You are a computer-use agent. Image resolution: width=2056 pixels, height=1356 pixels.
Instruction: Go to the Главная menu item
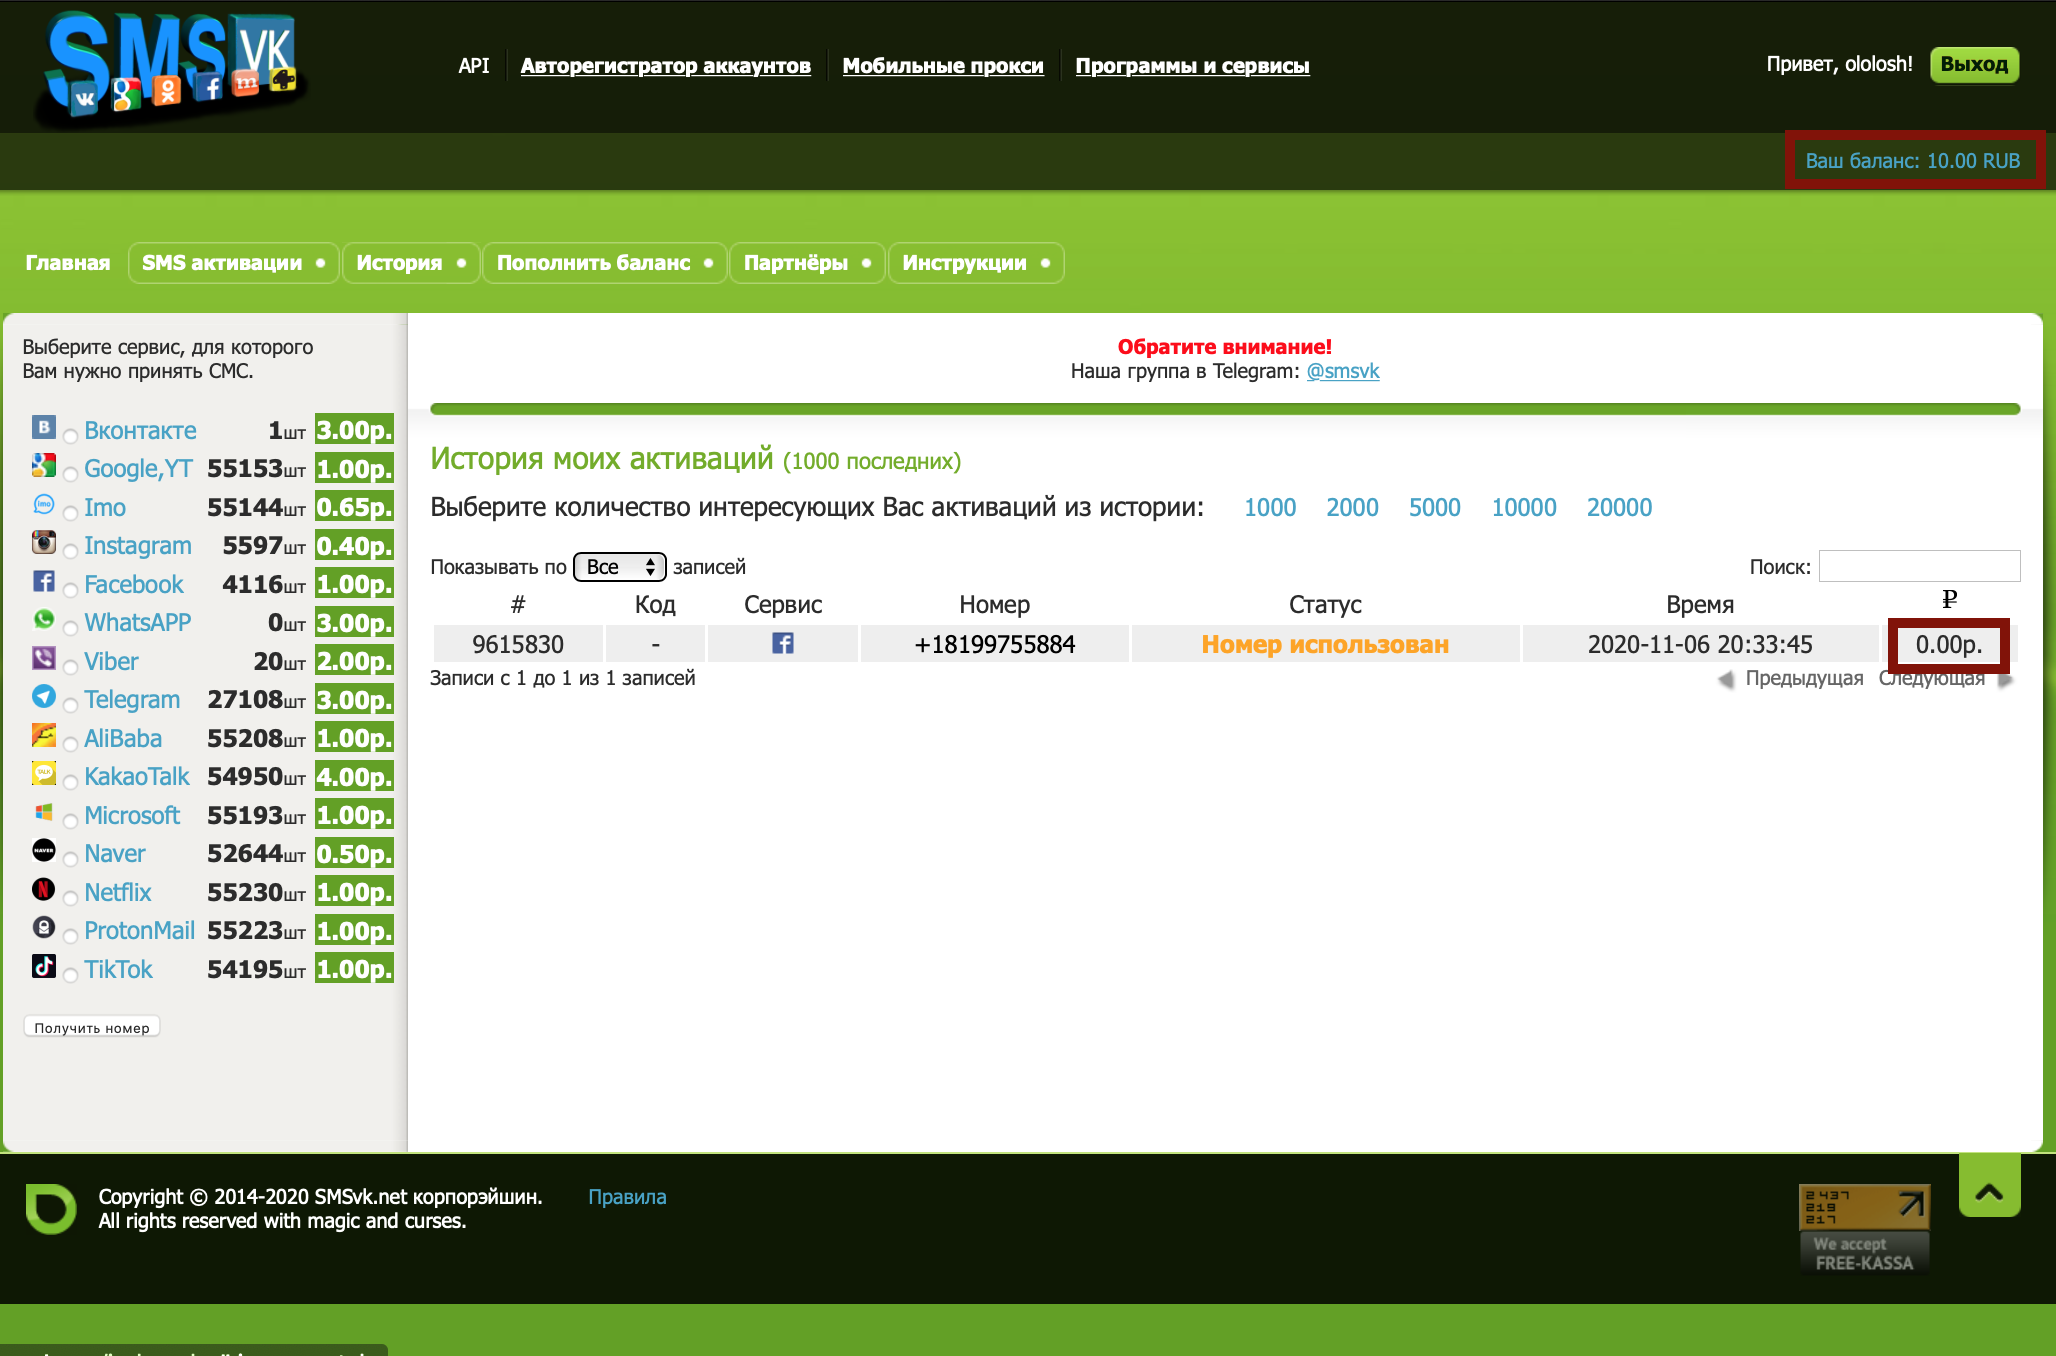point(67,263)
